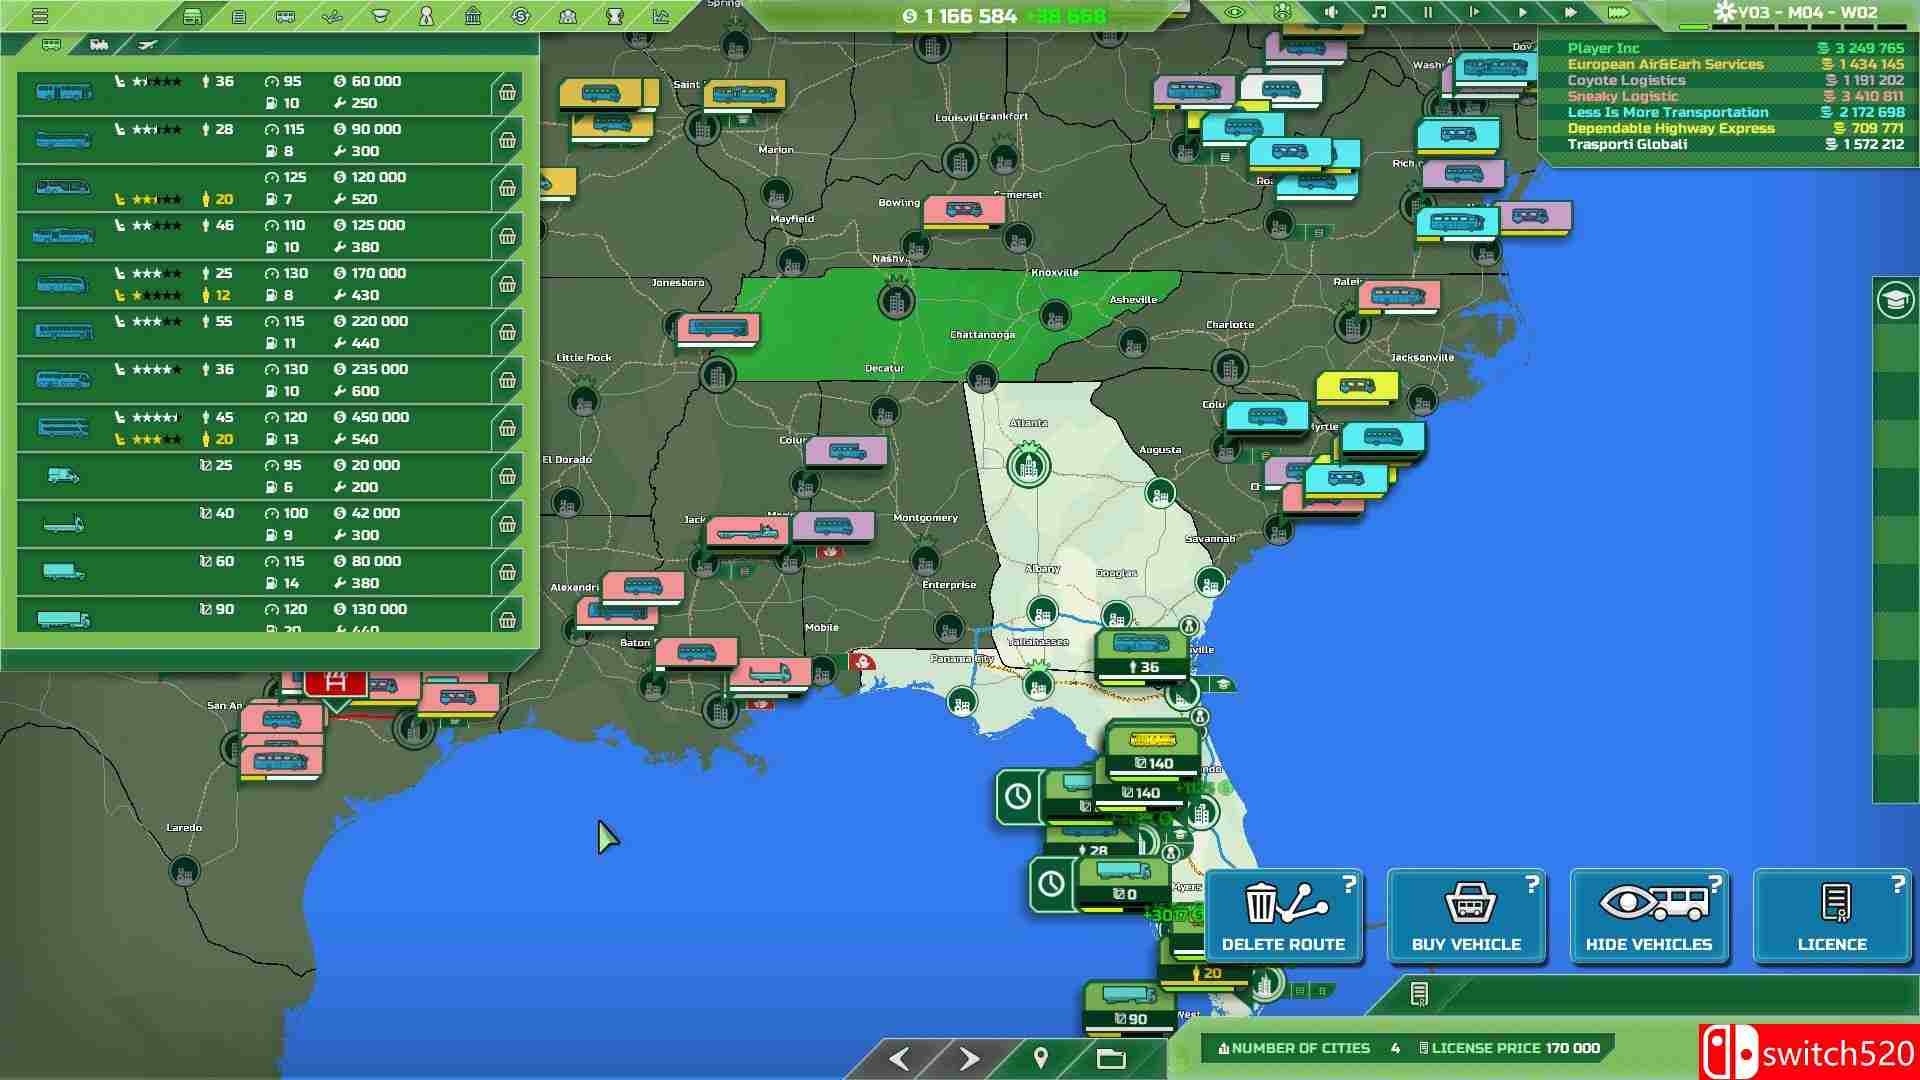Open the captain hat staff icon
This screenshot has height=1080, width=1920.
click(380, 16)
